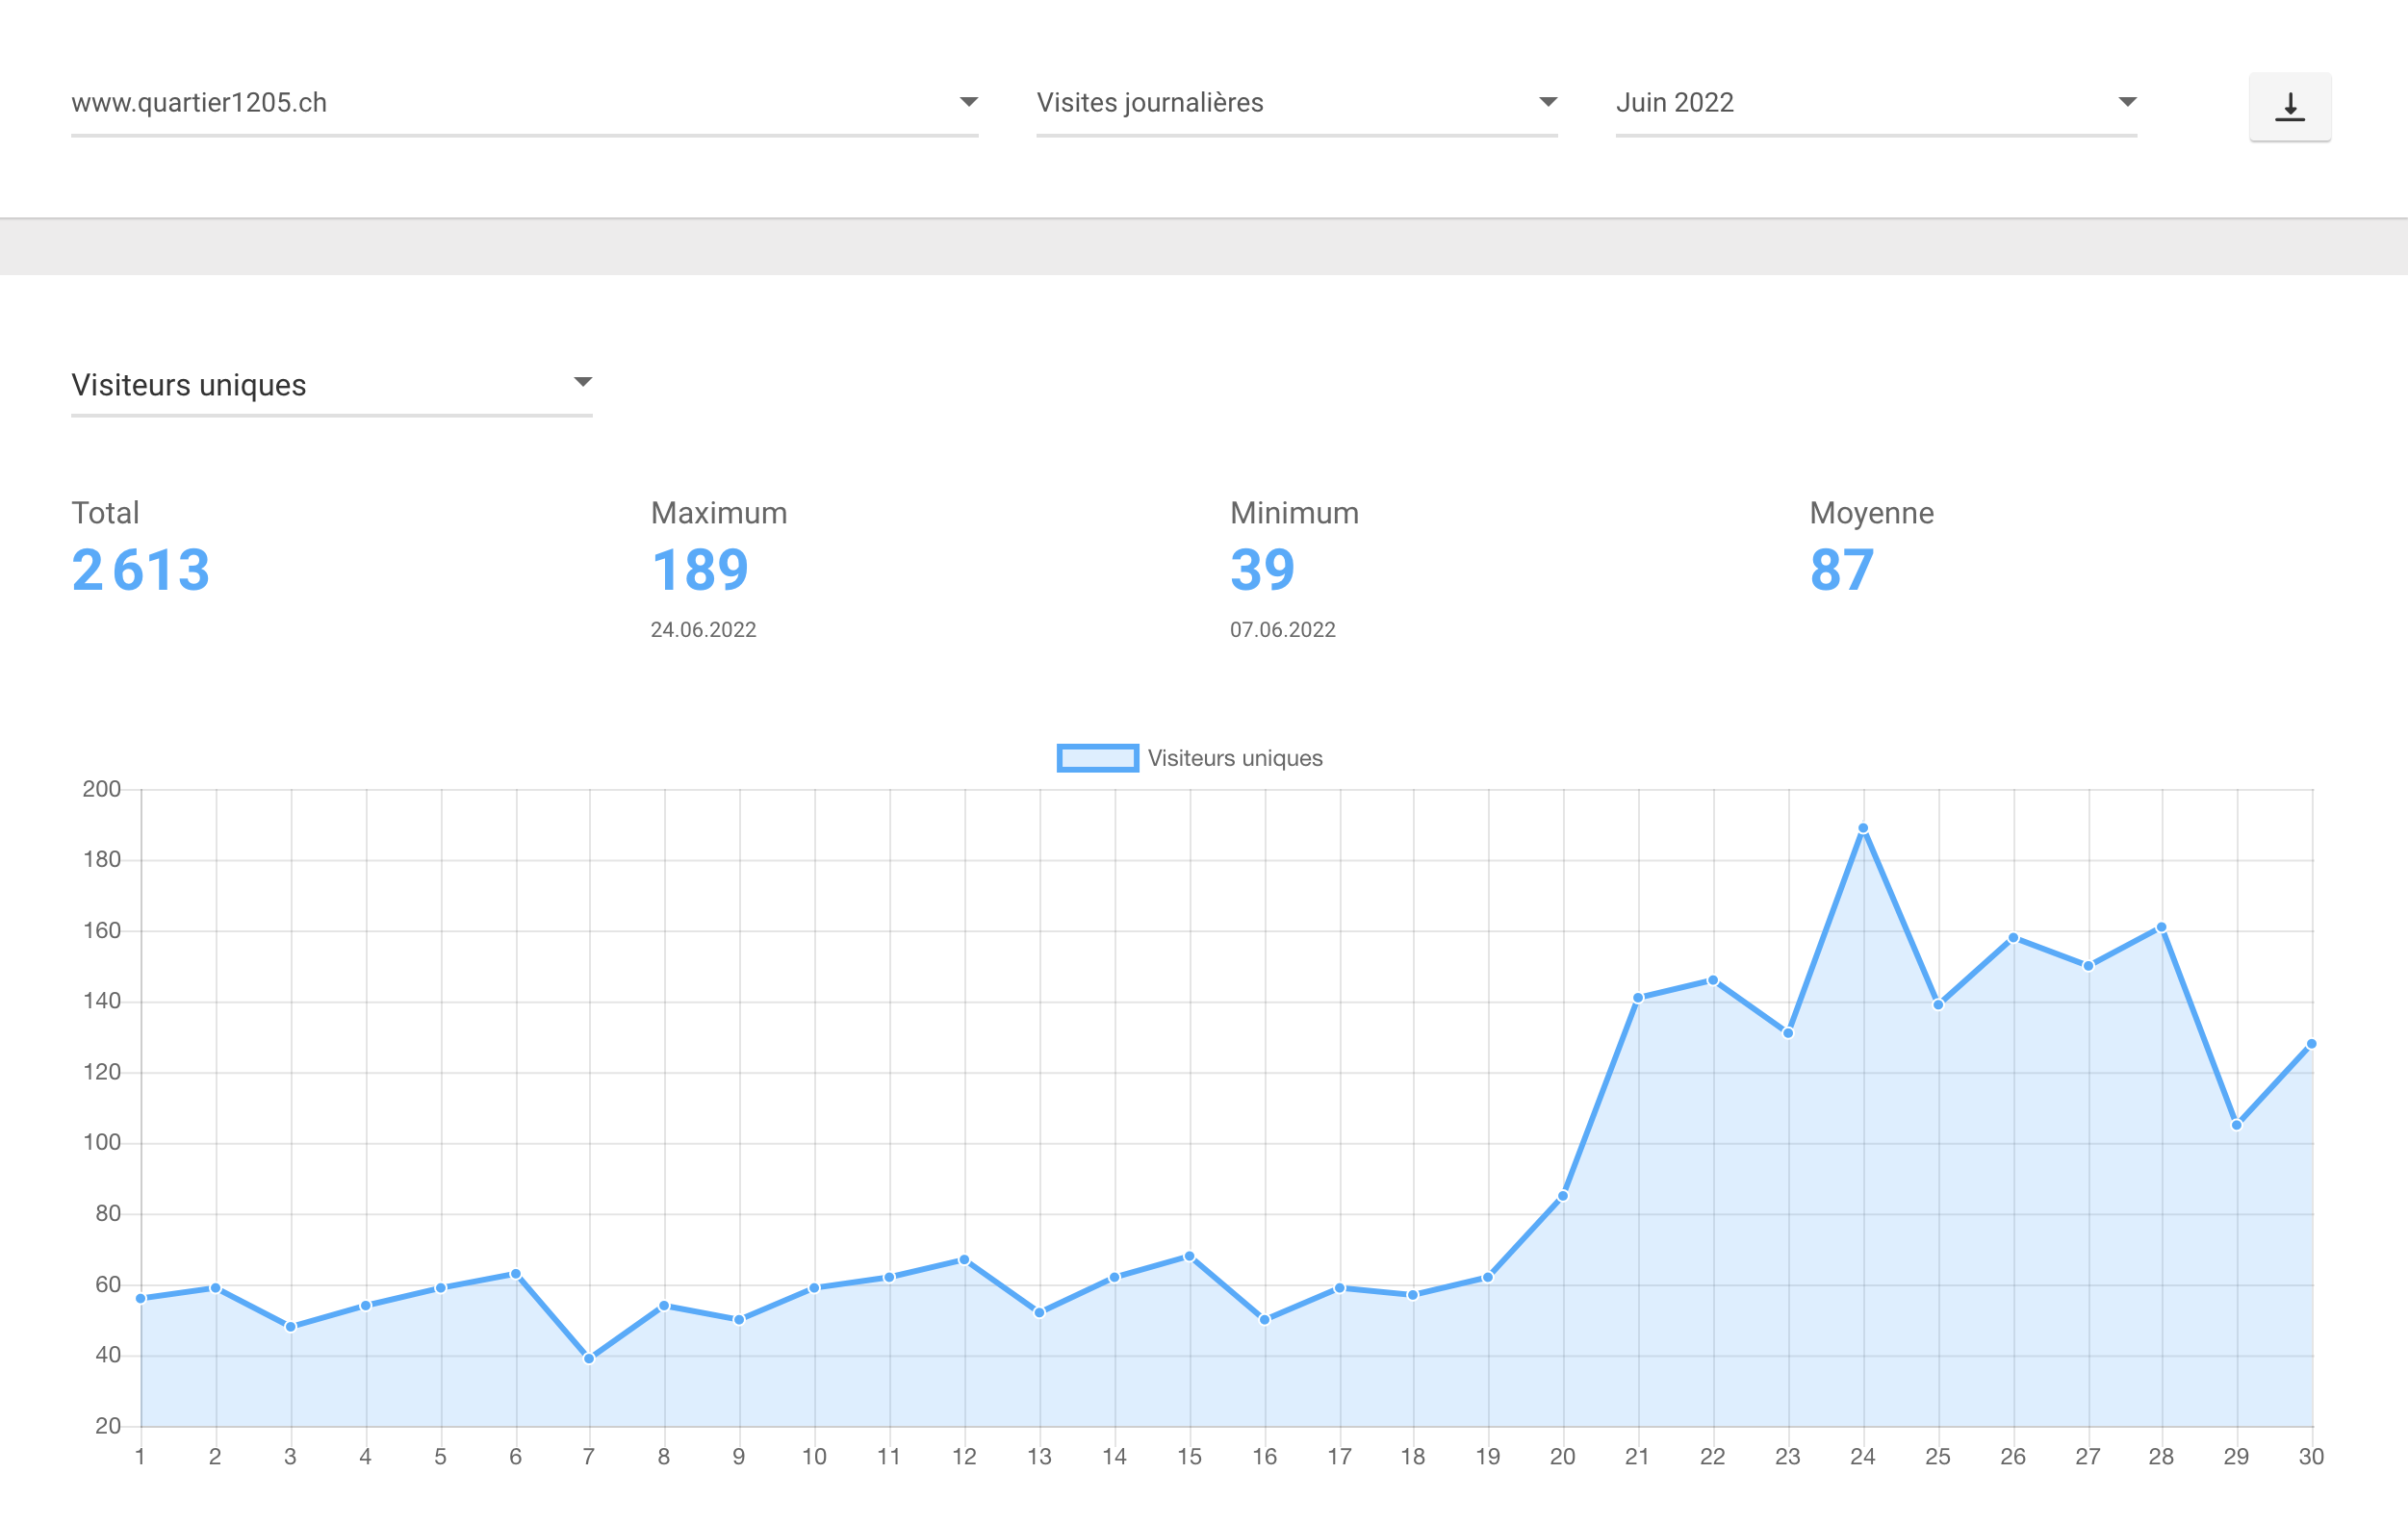Click the Minimum label
The image size is (2408, 1524).
click(1294, 513)
